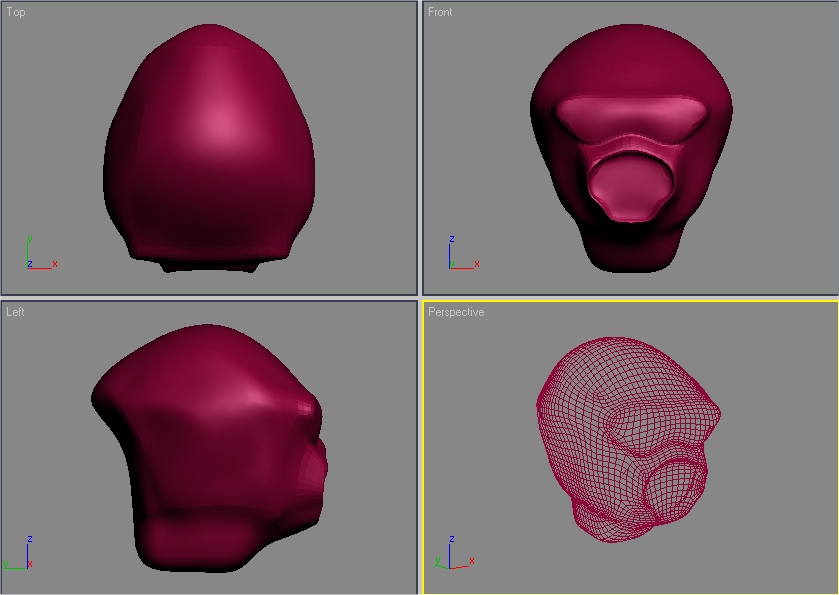Viewport: 839px width, 595px height.
Task: Click the Left viewport label
Action: [15, 312]
